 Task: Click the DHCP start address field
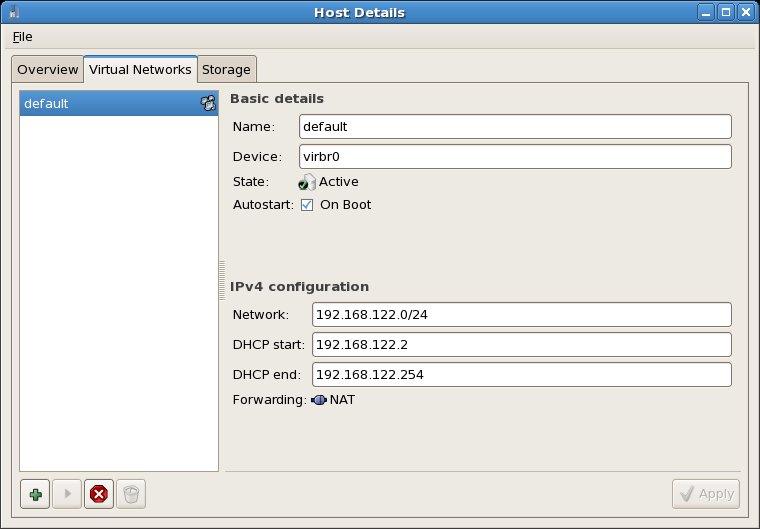[x=521, y=345]
